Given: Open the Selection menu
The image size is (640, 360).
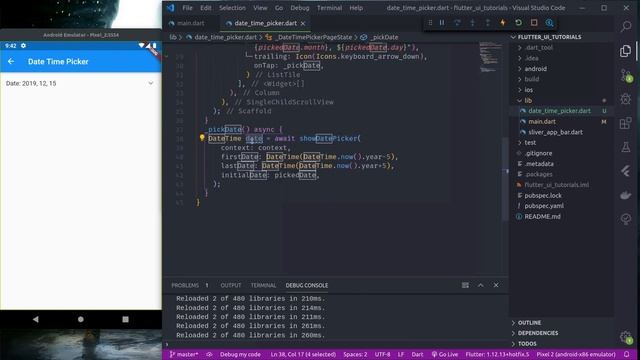Looking at the screenshot, I should click(x=232, y=8).
